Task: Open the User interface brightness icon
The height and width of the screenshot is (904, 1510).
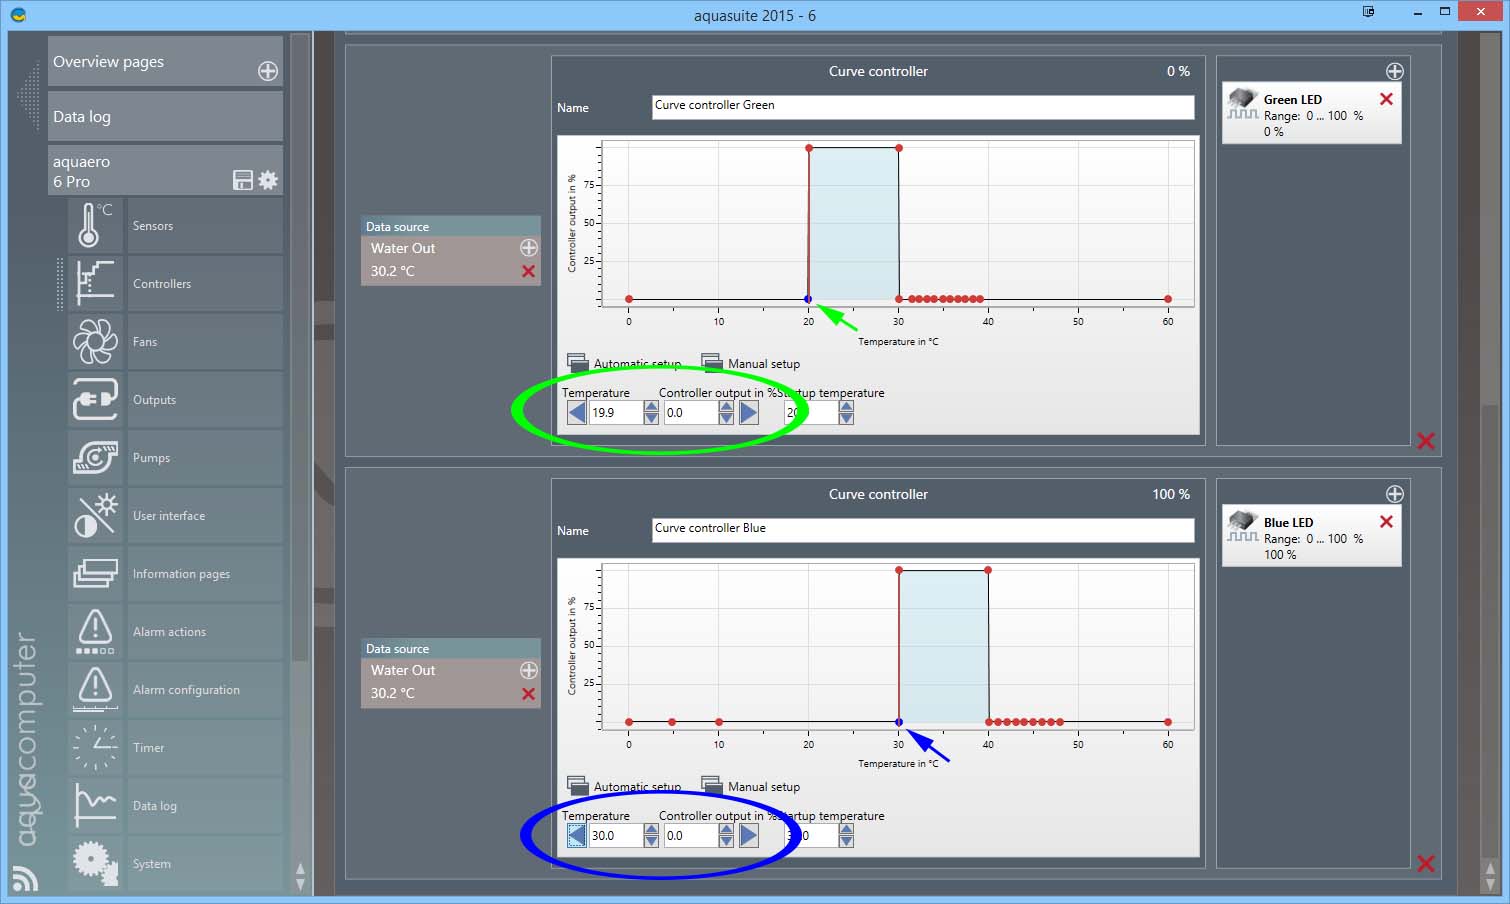Action: pos(95,516)
